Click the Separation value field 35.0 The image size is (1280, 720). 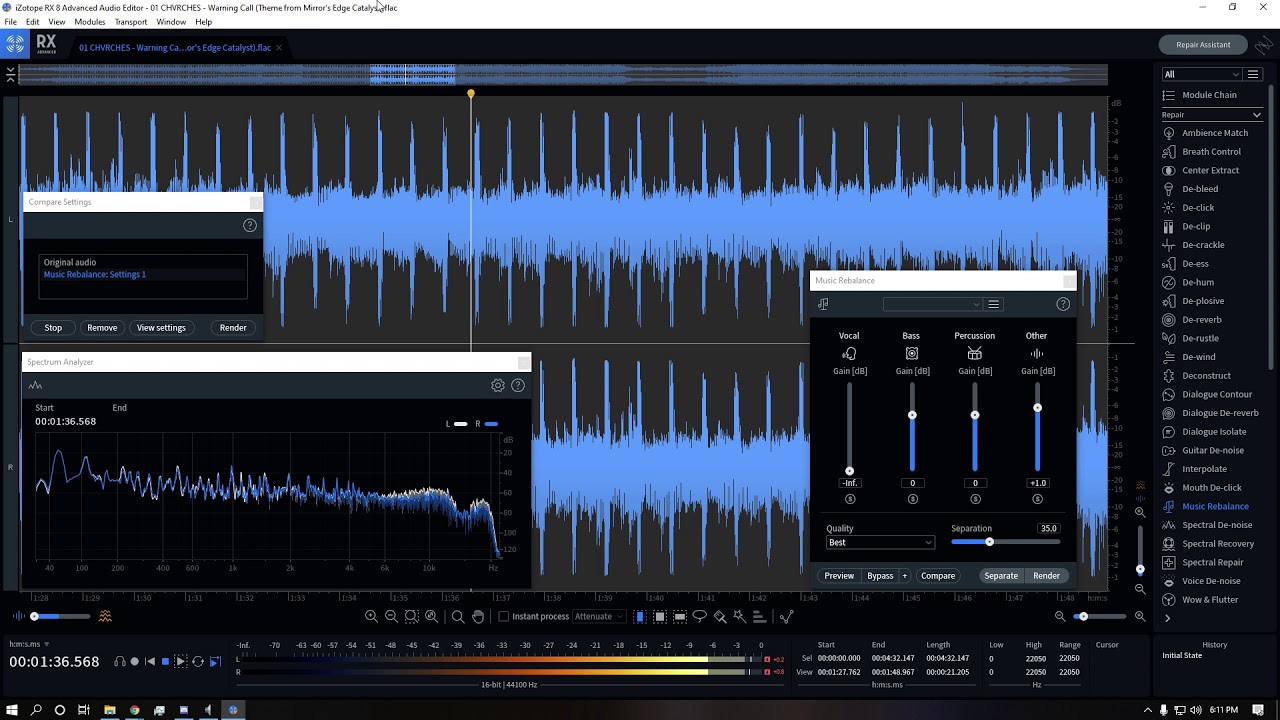pos(1048,528)
